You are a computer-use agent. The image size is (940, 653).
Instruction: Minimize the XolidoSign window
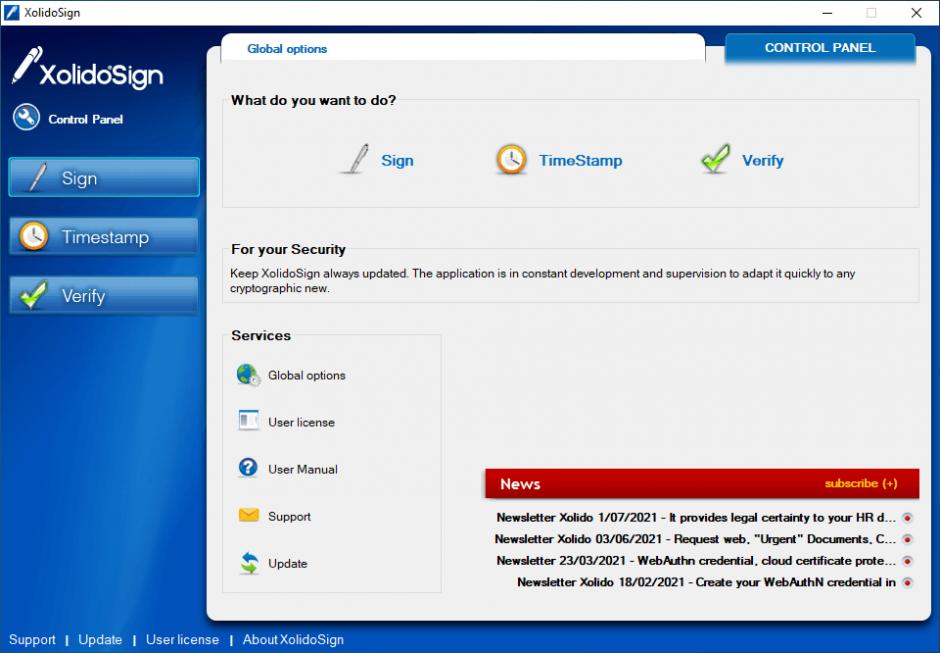pyautogui.click(x=827, y=13)
